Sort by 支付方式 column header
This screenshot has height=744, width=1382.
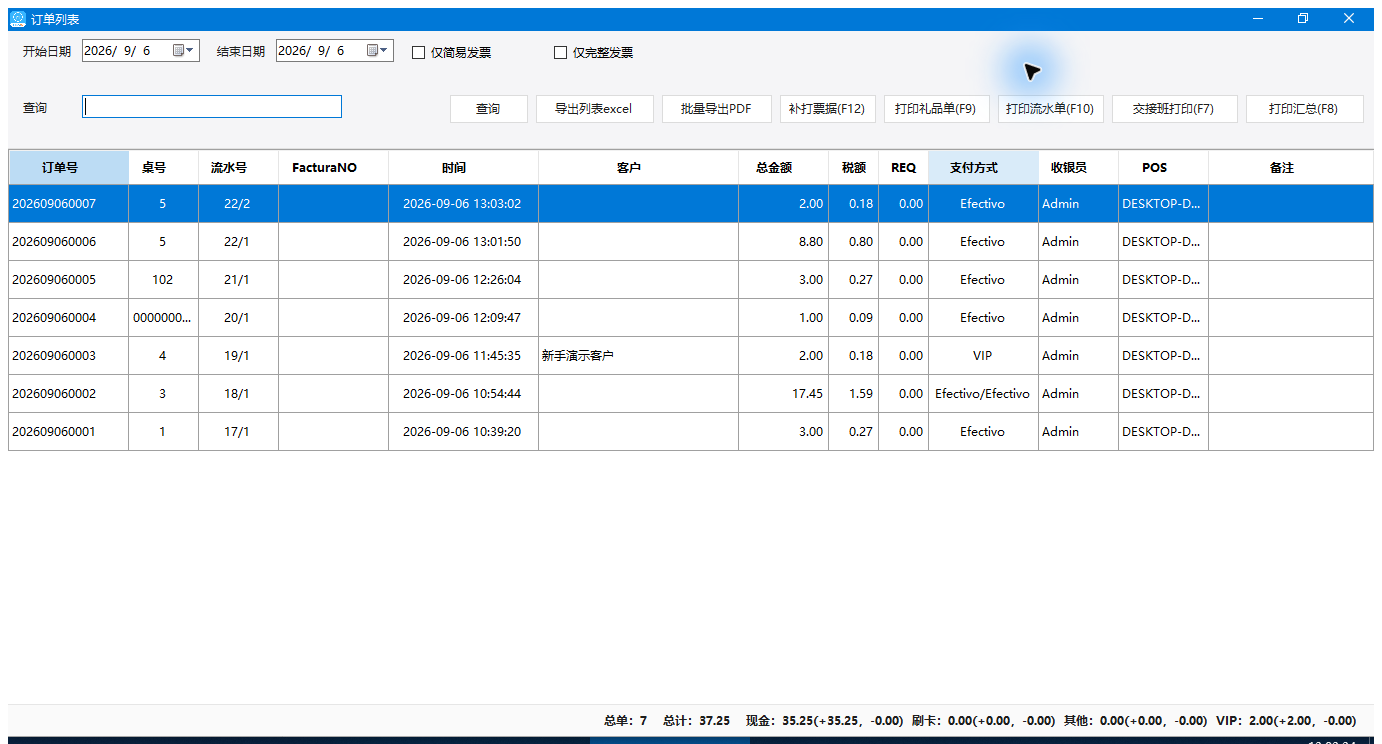984,168
